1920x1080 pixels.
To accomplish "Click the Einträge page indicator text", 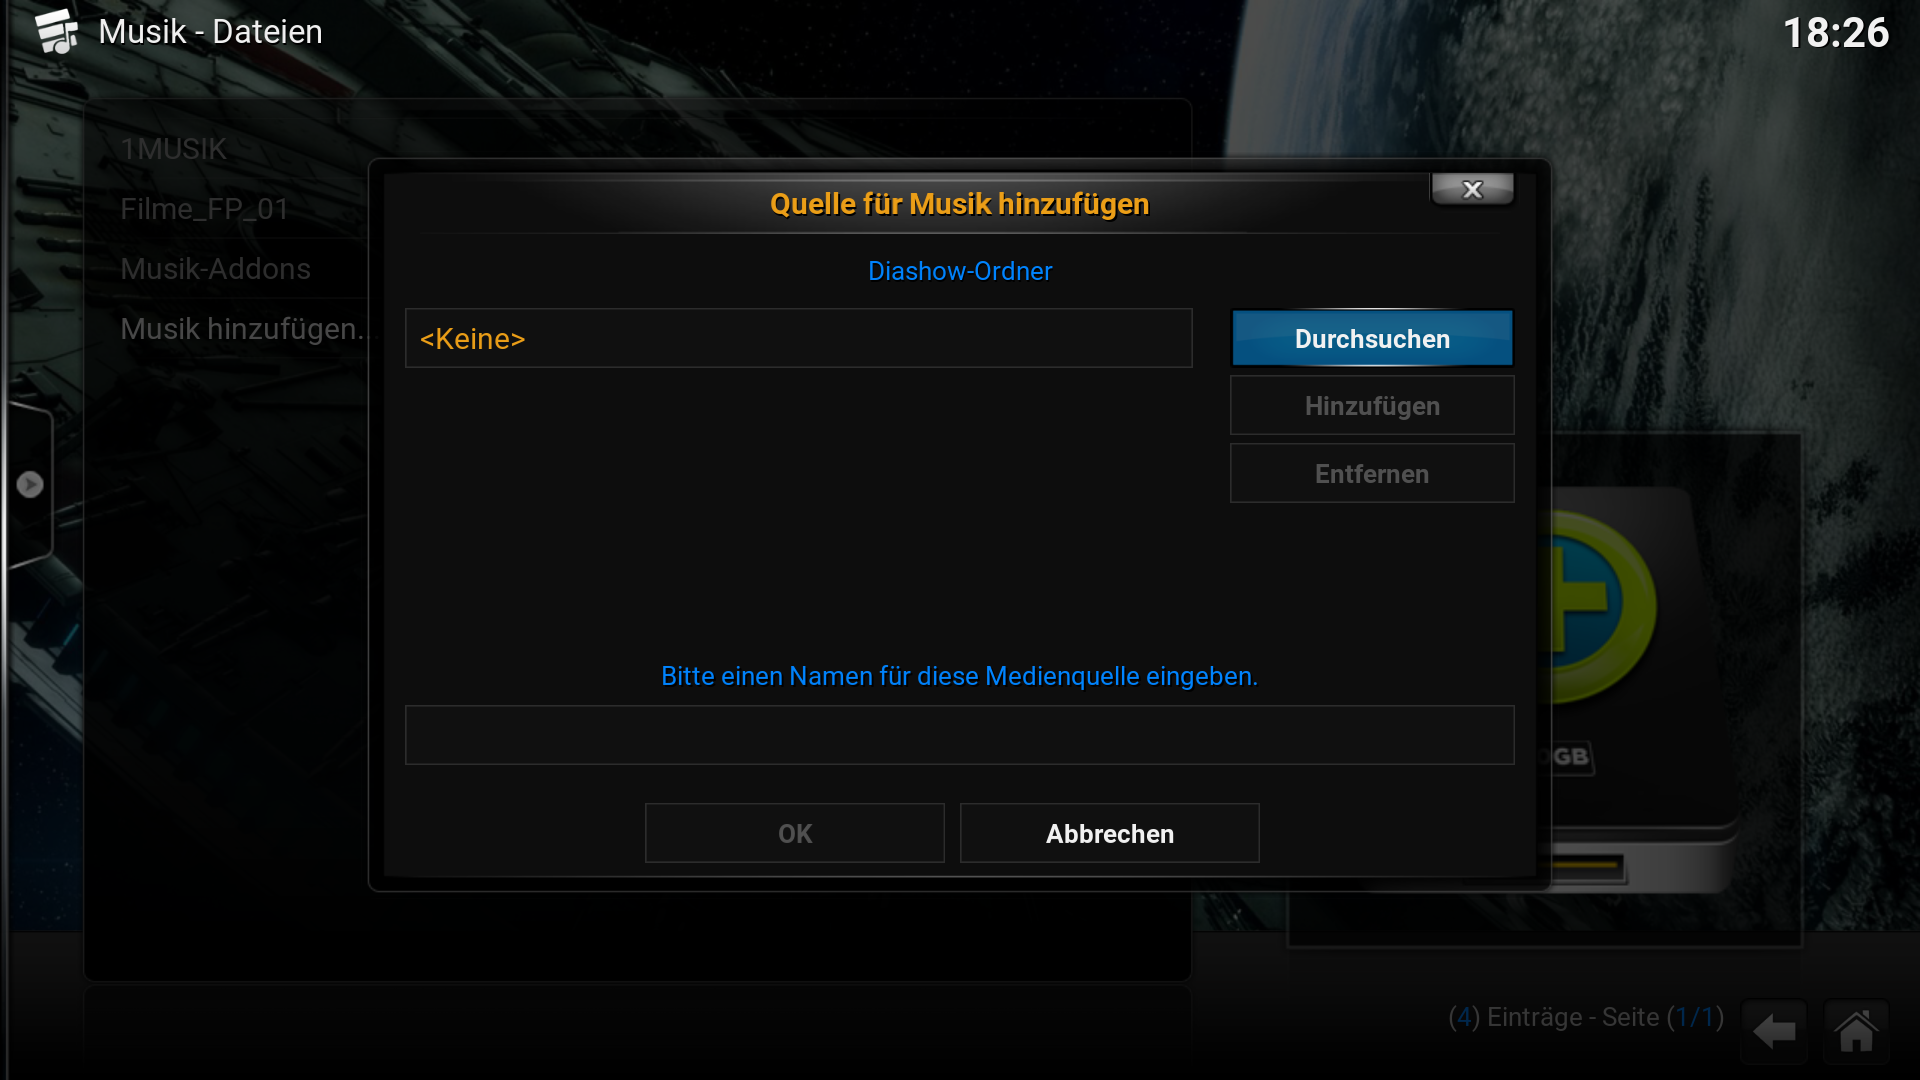I will [1586, 1017].
